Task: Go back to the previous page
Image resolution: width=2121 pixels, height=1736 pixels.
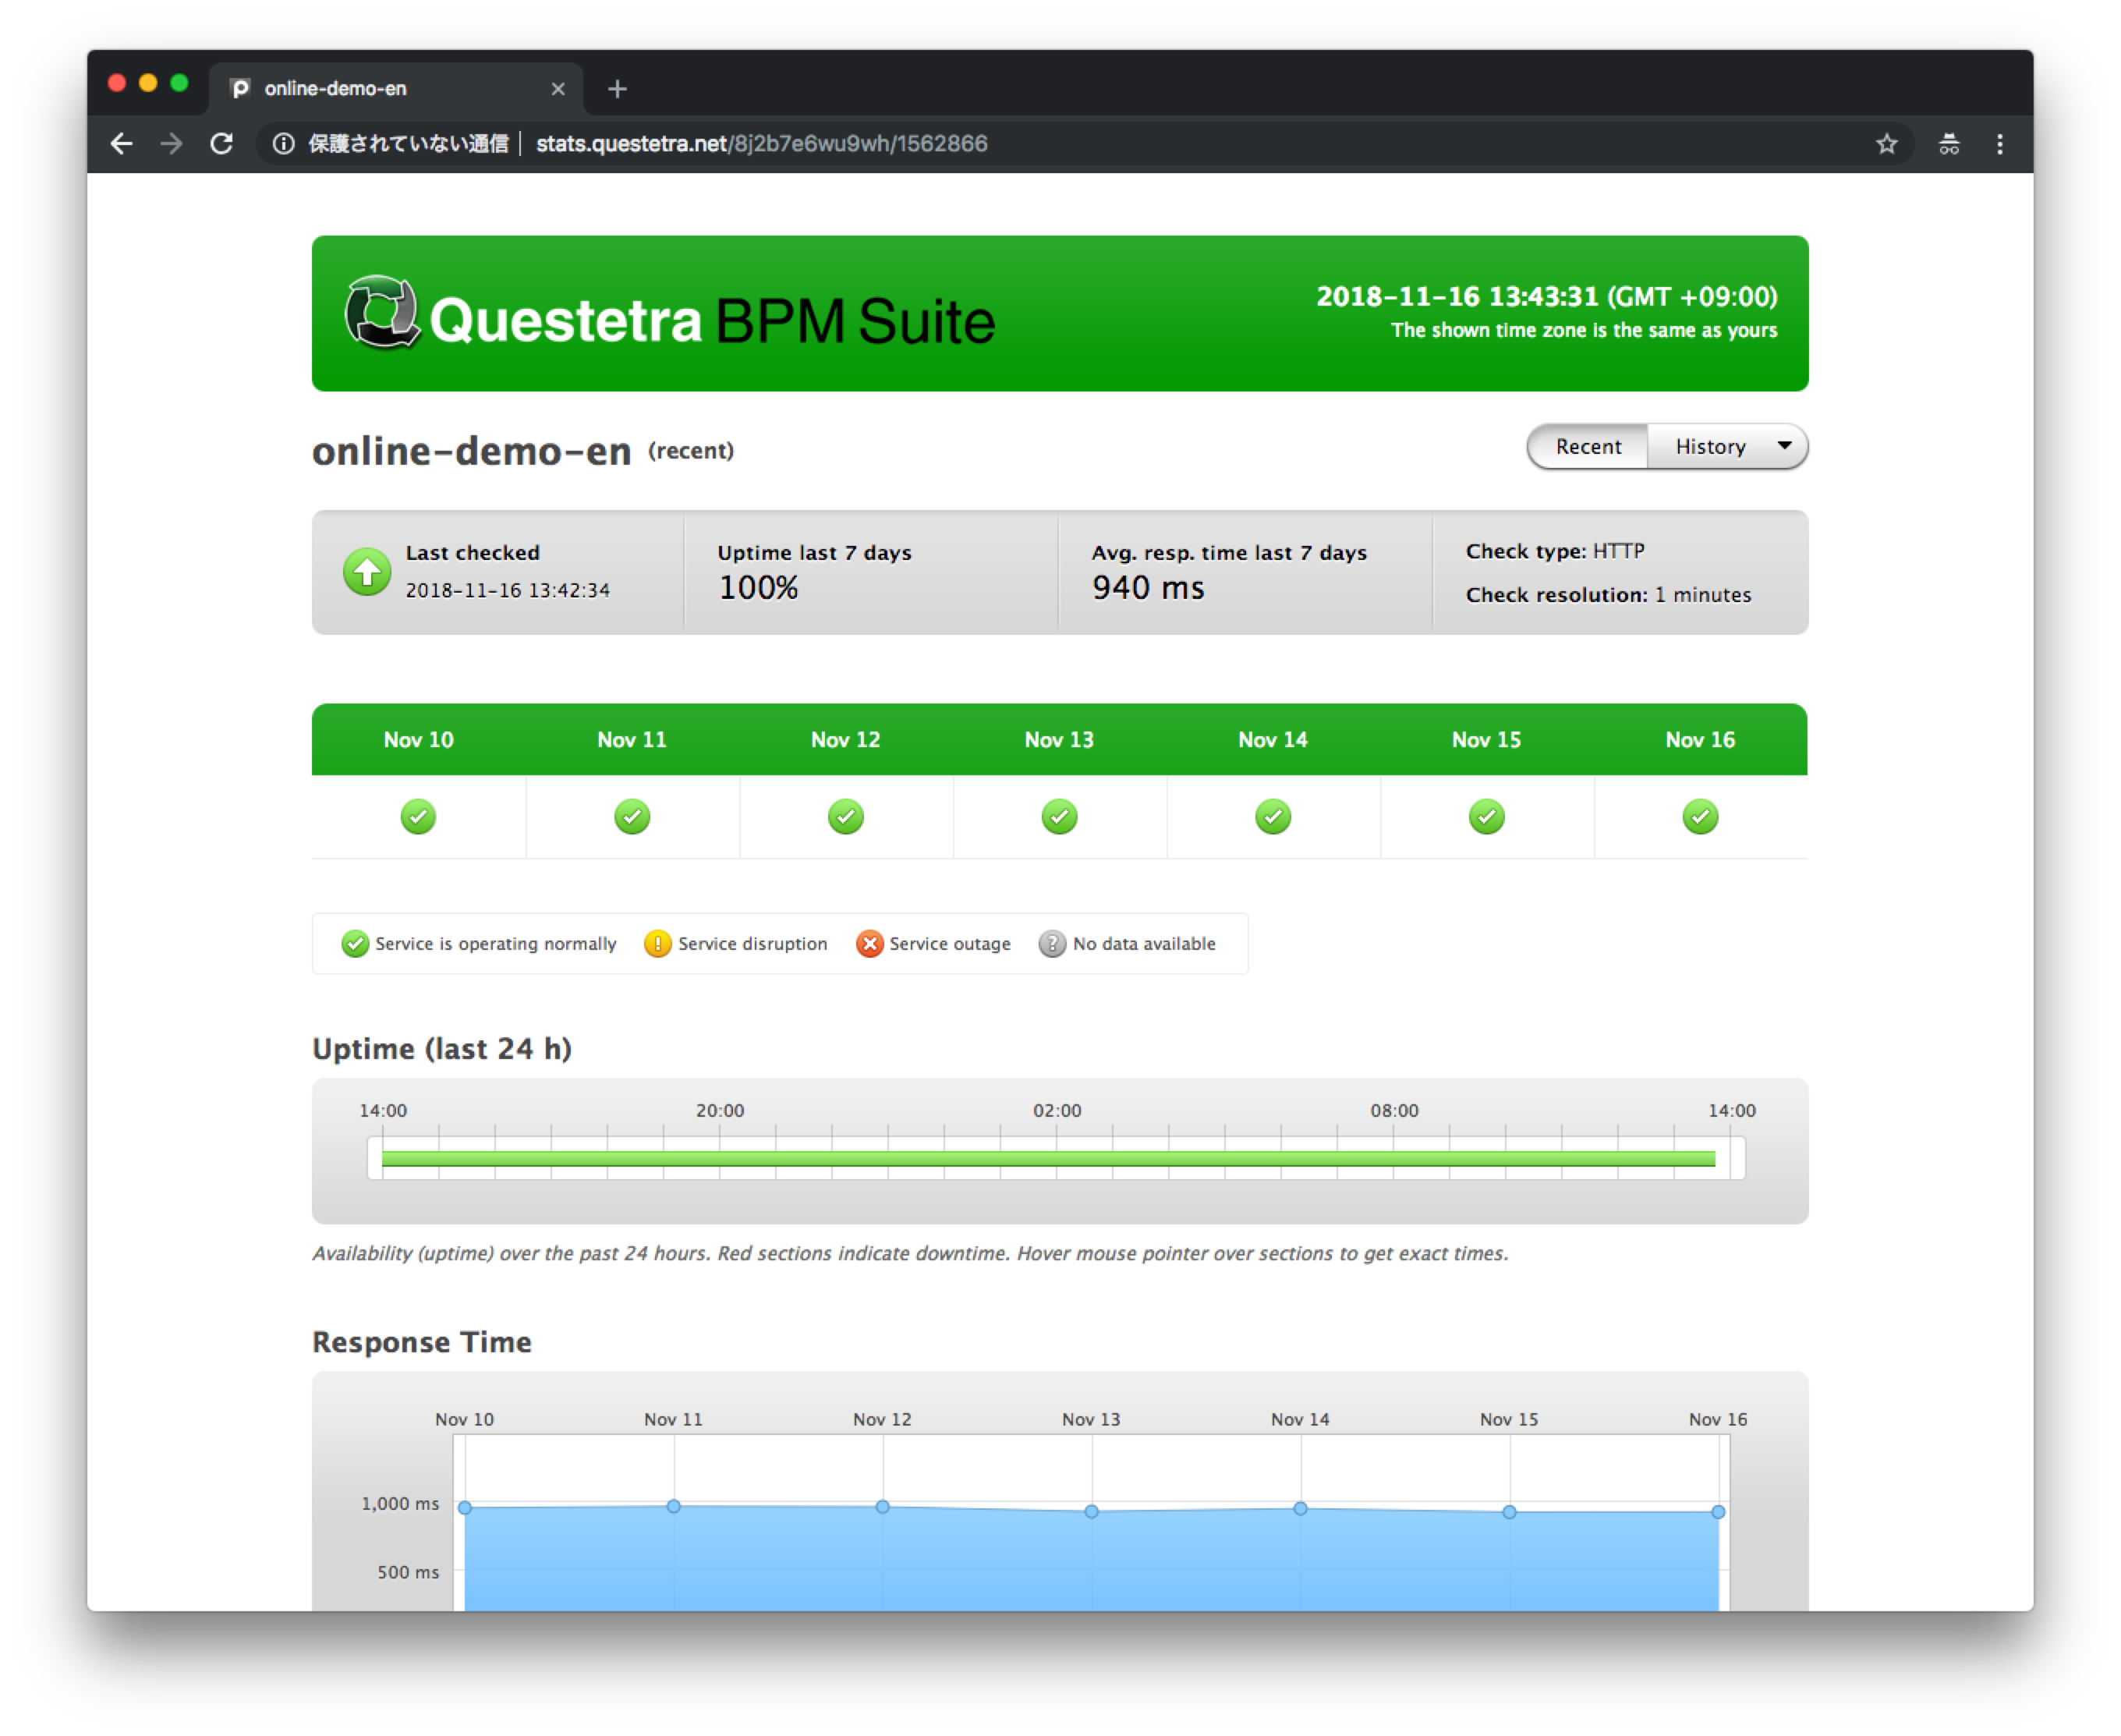Action: (121, 144)
